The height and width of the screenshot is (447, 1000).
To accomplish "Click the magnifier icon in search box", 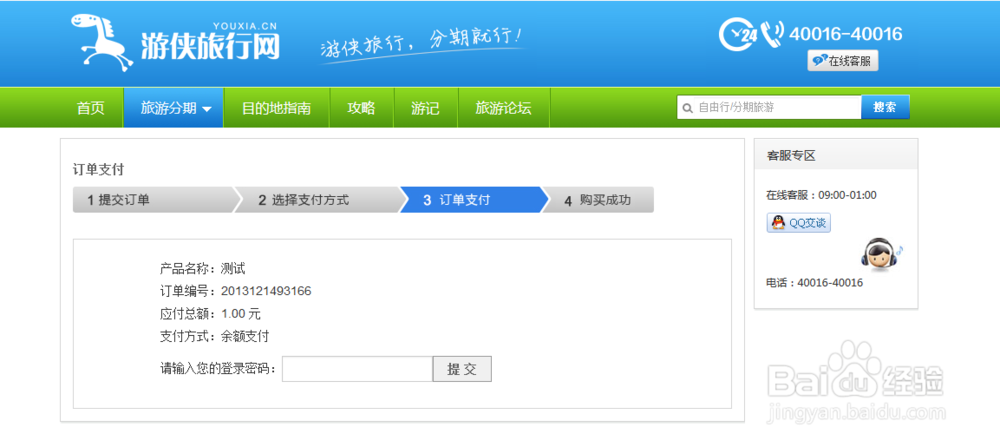I will pyautogui.click(x=688, y=108).
